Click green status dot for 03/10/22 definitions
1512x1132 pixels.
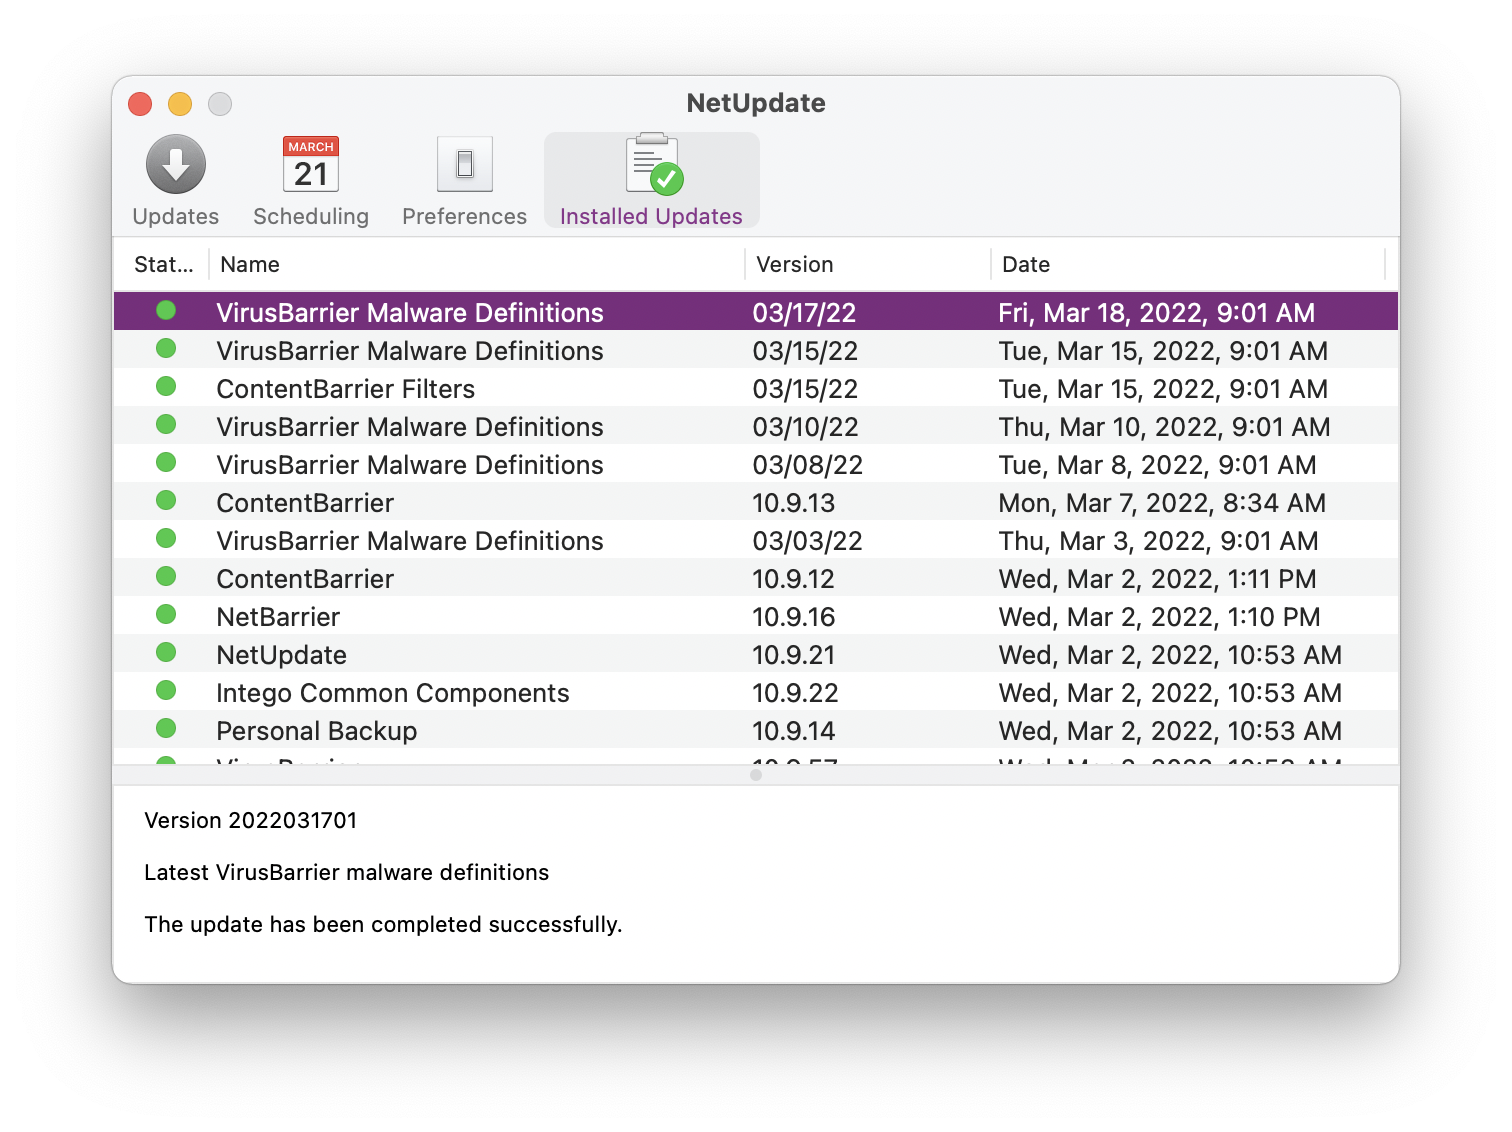click(x=166, y=425)
